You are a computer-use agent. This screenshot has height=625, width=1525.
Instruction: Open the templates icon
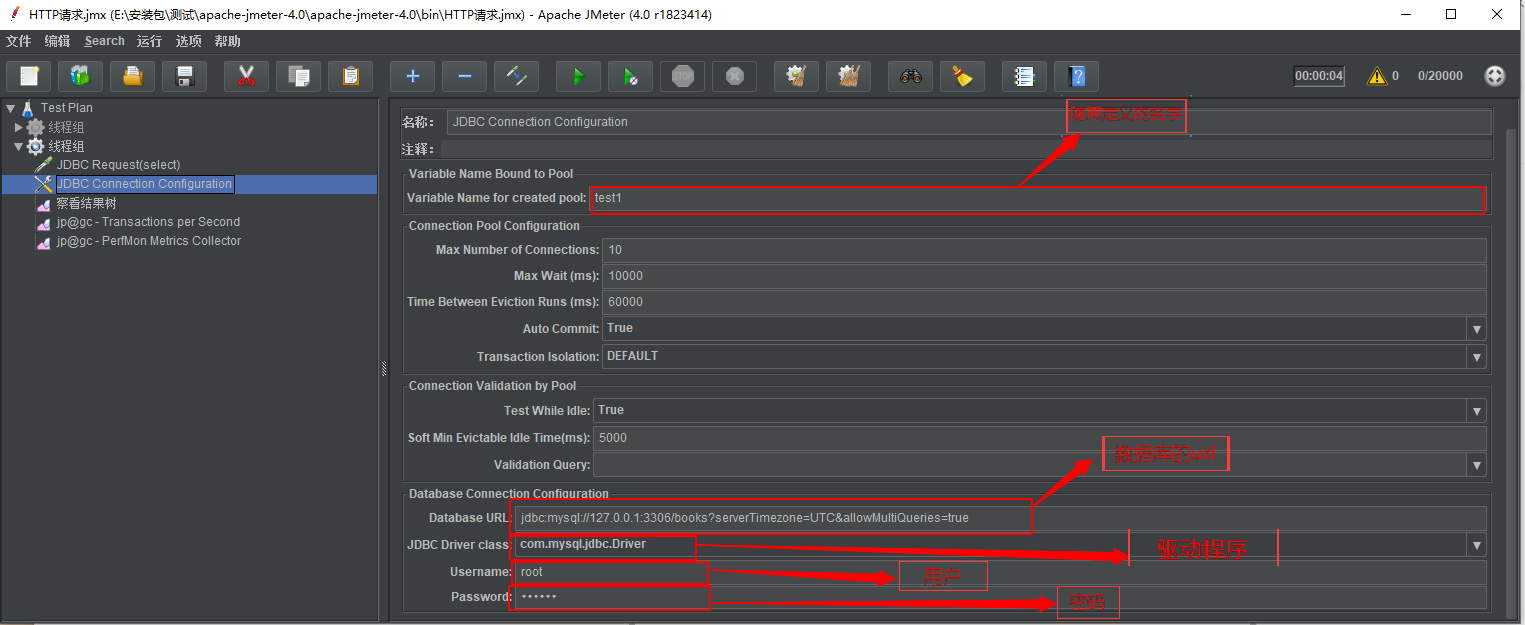click(80, 76)
